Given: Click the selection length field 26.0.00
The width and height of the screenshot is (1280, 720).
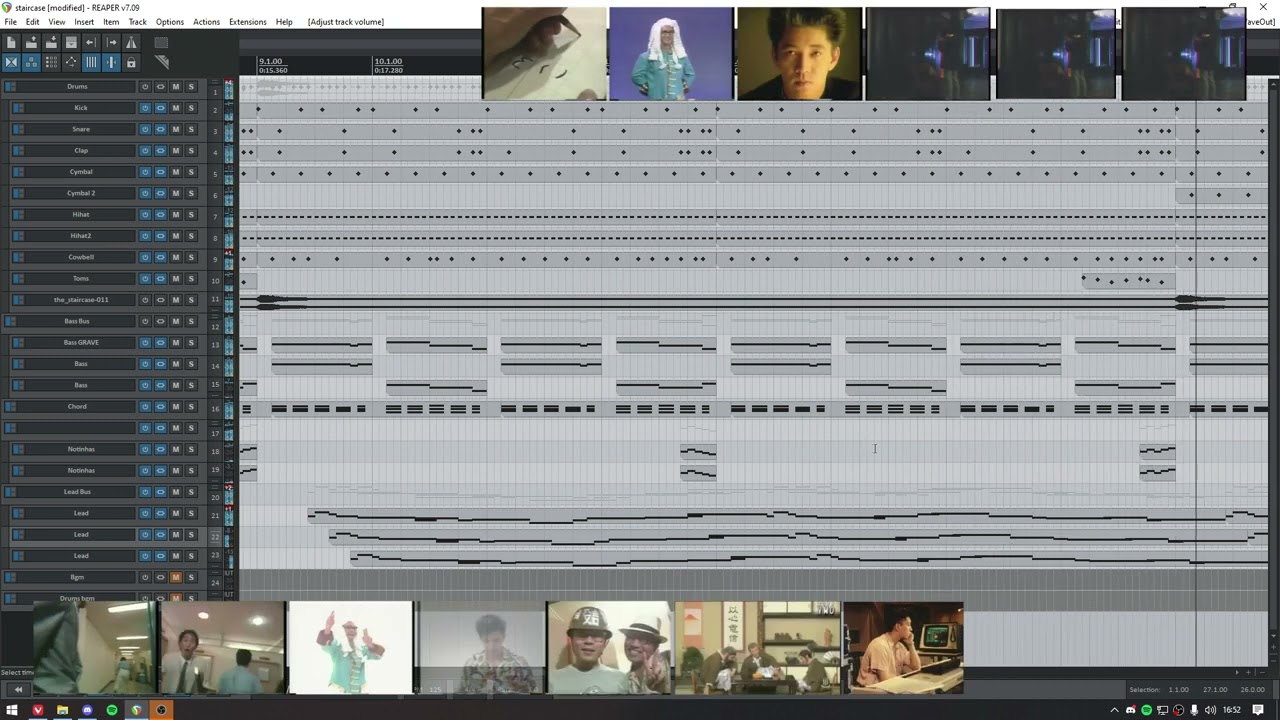Looking at the screenshot, I should pyautogui.click(x=1252, y=690).
